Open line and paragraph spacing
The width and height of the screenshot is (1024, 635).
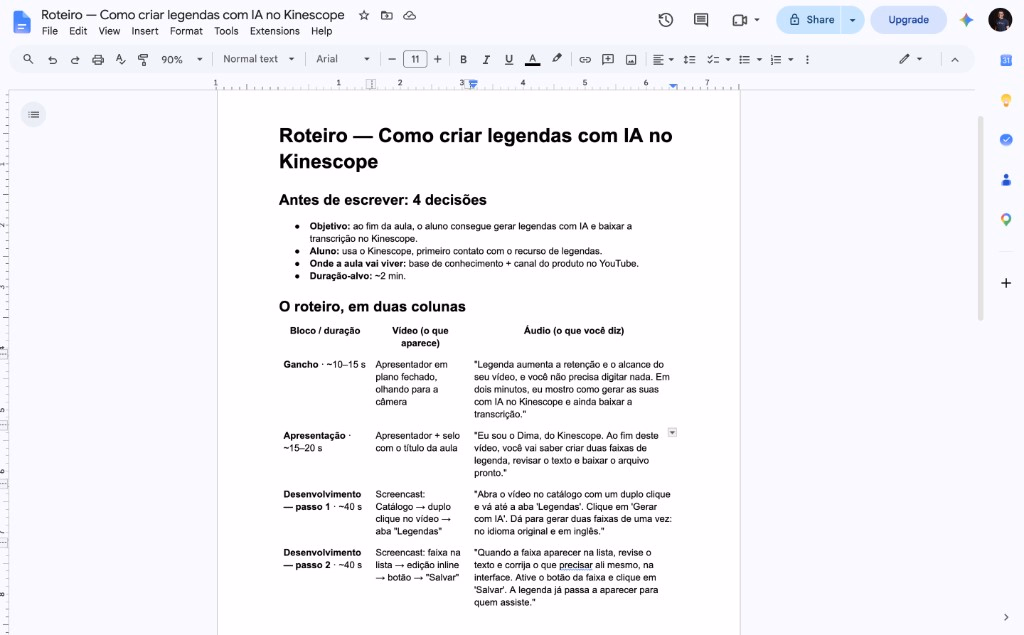coord(689,59)
